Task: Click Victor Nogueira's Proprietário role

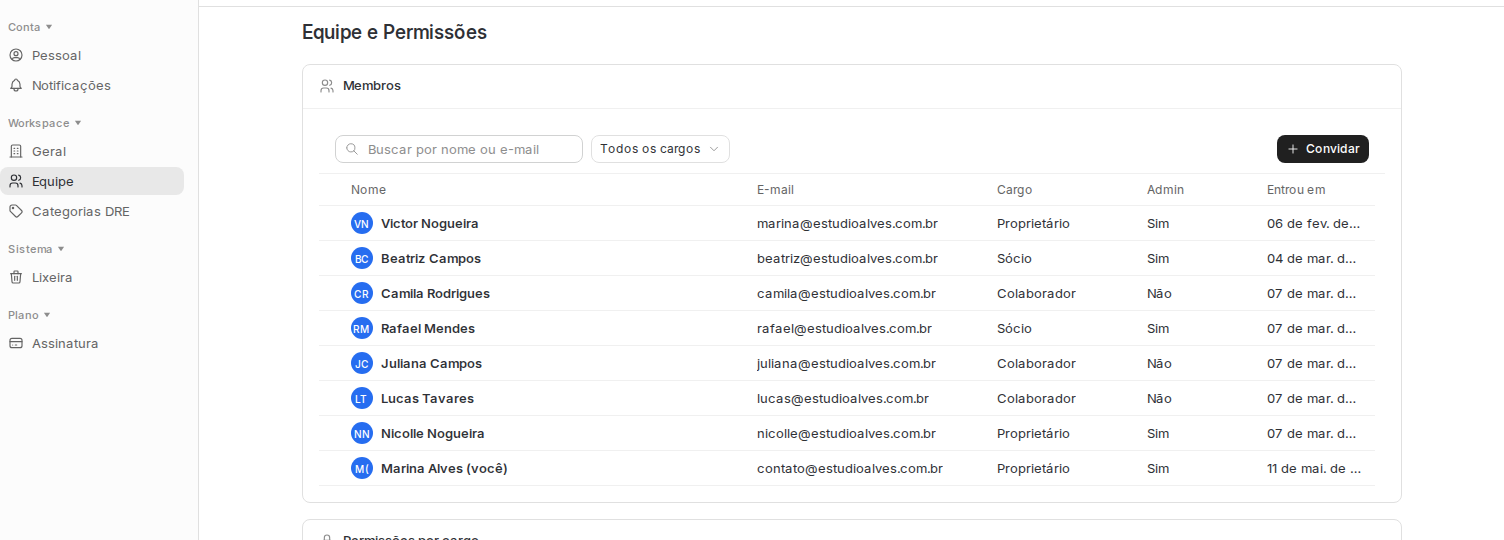Action: click(1033, 223)
